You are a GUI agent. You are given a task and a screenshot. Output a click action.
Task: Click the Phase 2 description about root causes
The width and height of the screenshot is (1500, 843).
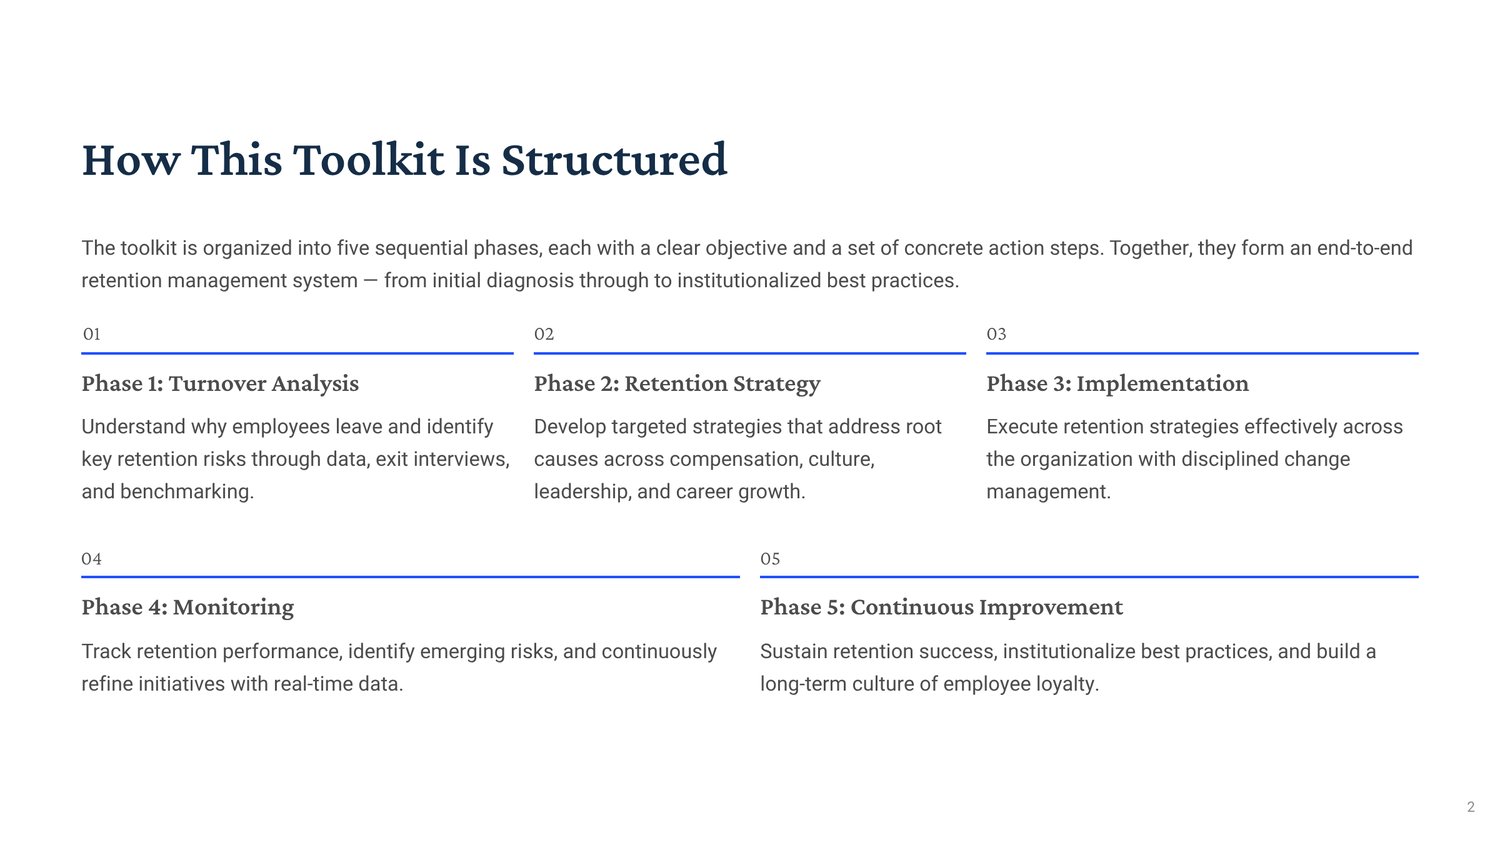tap(738, 459)
